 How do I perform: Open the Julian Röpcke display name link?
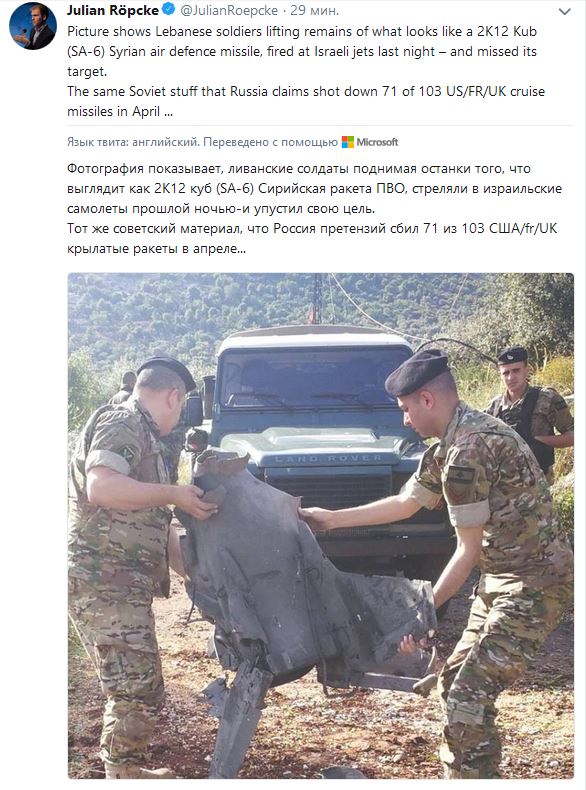tap(113, 10)
